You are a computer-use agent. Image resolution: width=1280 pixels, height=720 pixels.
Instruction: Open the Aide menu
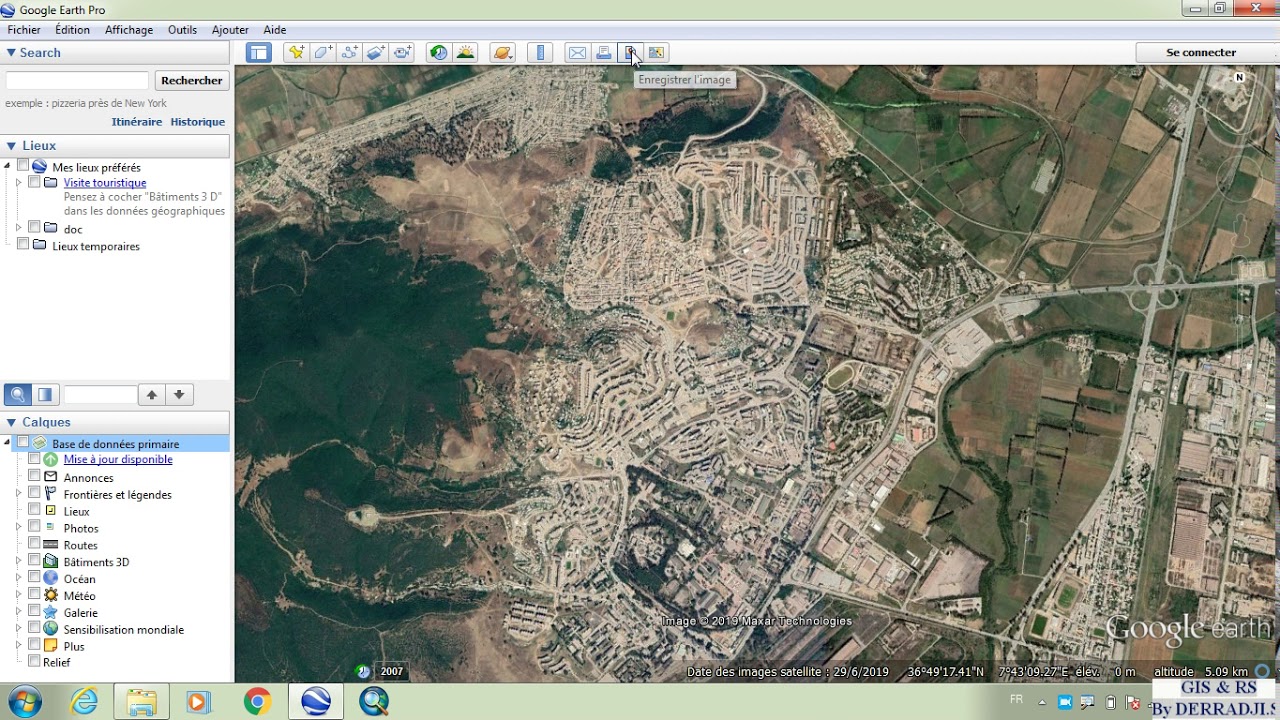275,30
